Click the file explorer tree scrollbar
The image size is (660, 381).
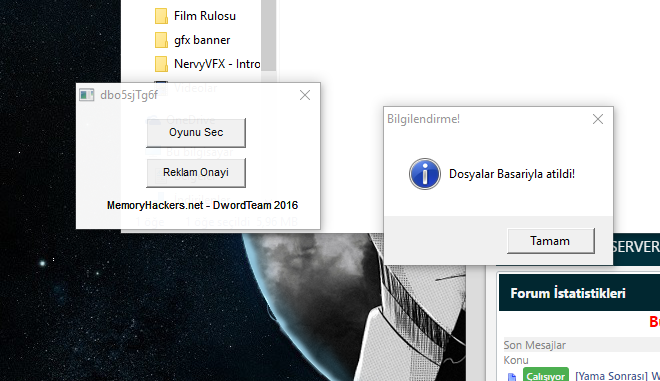coord(269,35)
